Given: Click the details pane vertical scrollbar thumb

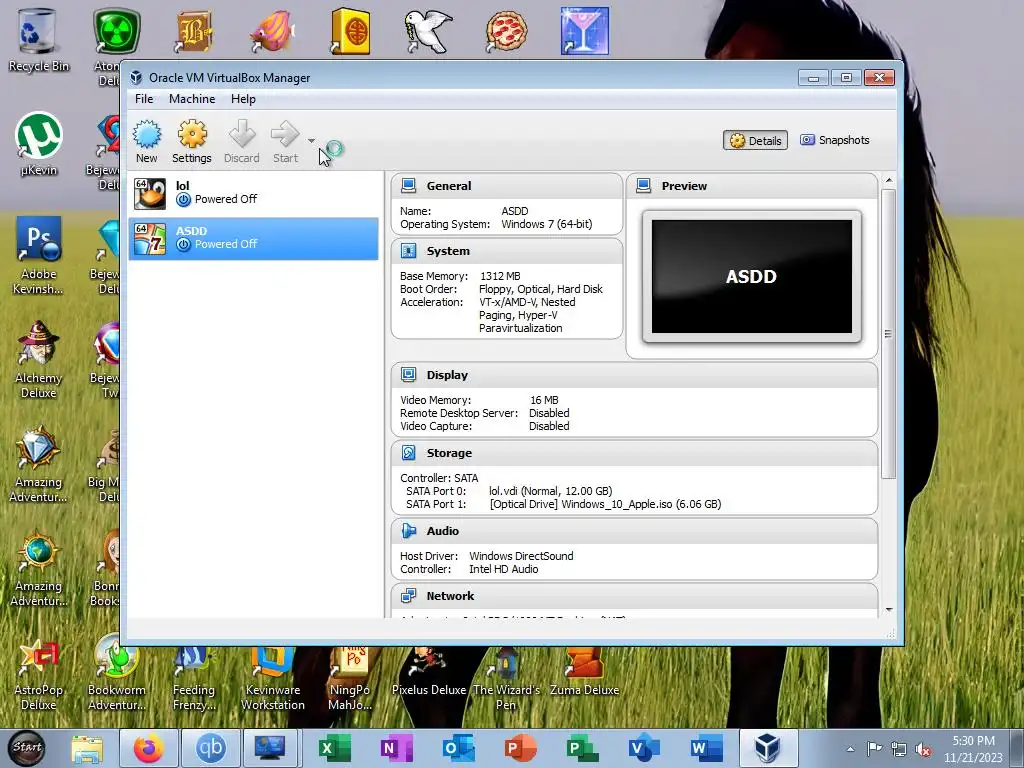Looking at the screenshot, I should pos(888,334).
